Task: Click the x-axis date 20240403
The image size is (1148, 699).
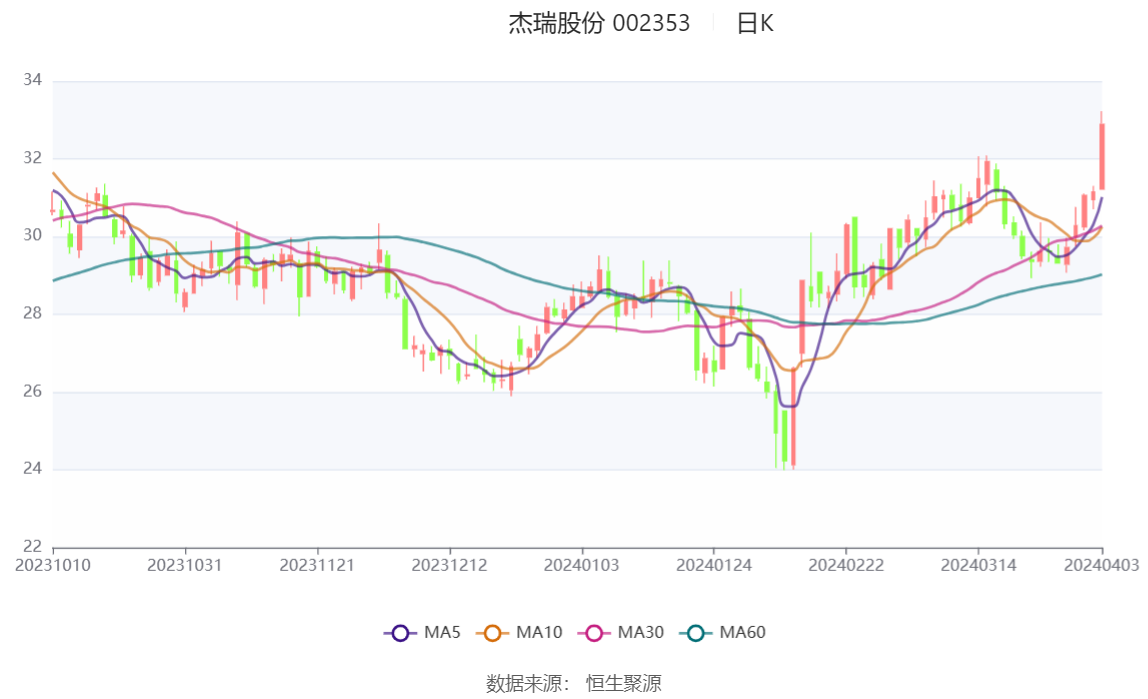Action: [x=1102, y=565]
